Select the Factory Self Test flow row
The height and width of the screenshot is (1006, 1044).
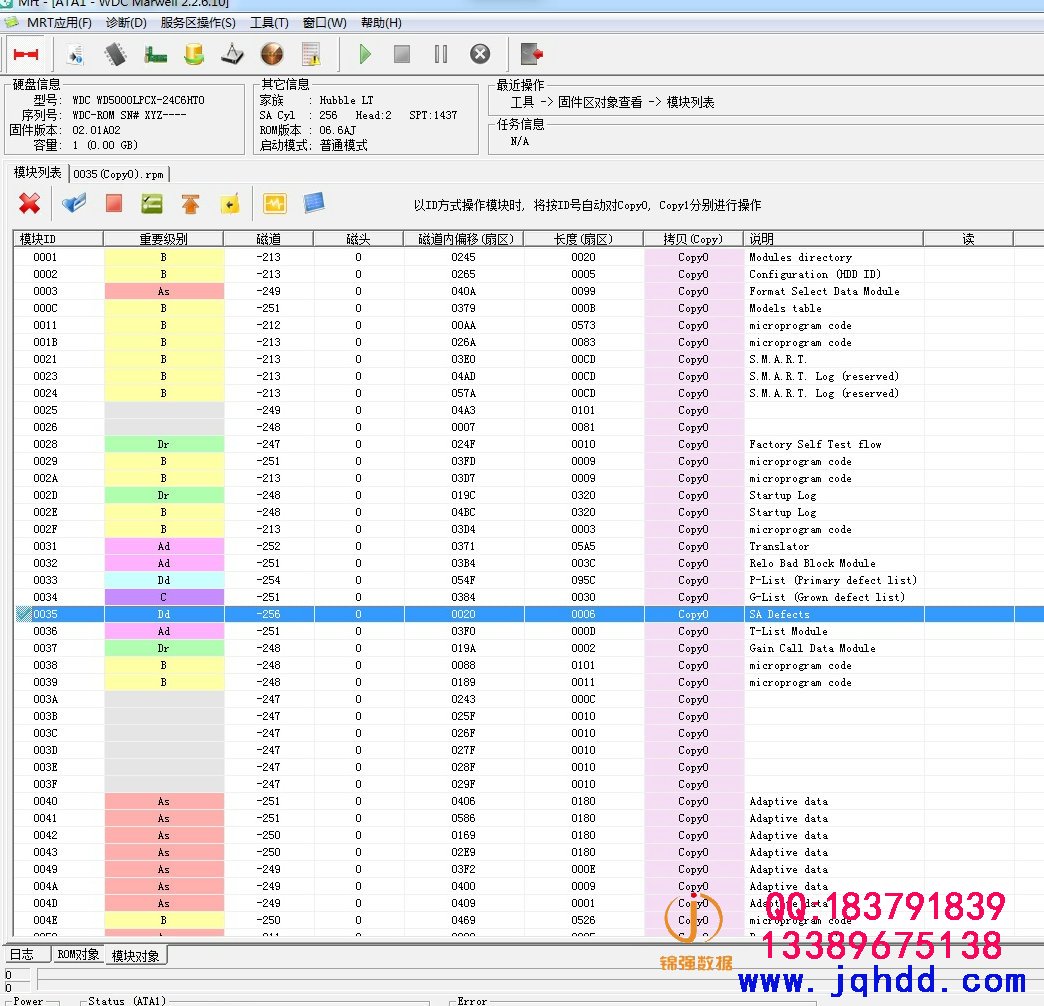pos(529,444)
